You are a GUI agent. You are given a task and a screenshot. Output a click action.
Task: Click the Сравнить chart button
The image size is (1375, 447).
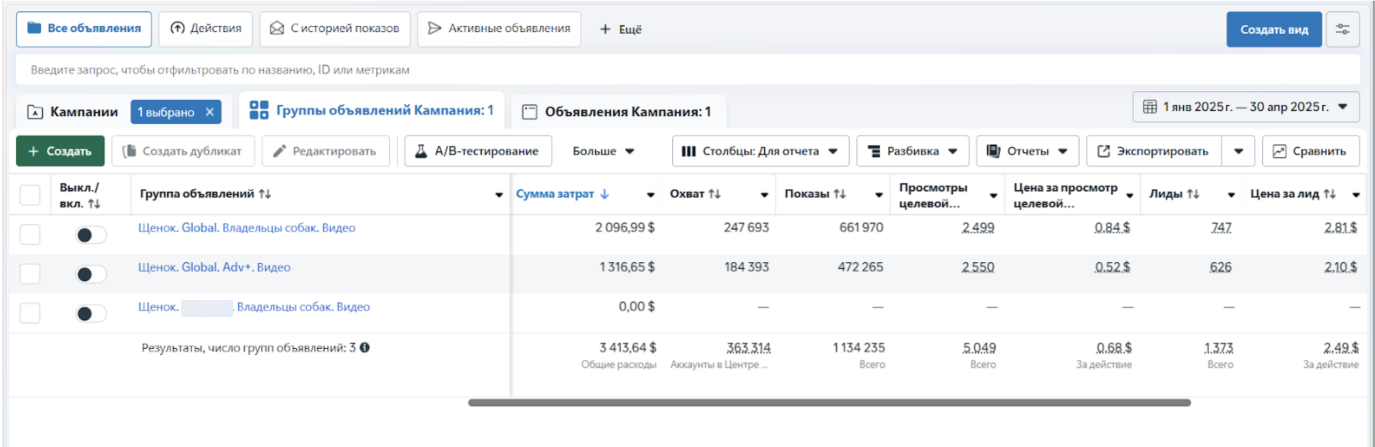pyautogui.click(x=1310, y=151)
